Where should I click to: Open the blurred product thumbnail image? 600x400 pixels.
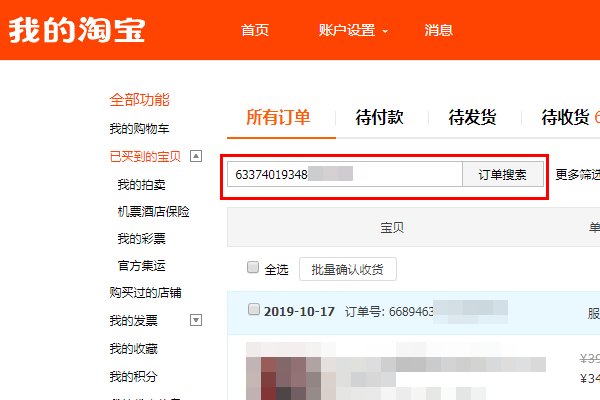pyautogui.click(x=284, y=372)
